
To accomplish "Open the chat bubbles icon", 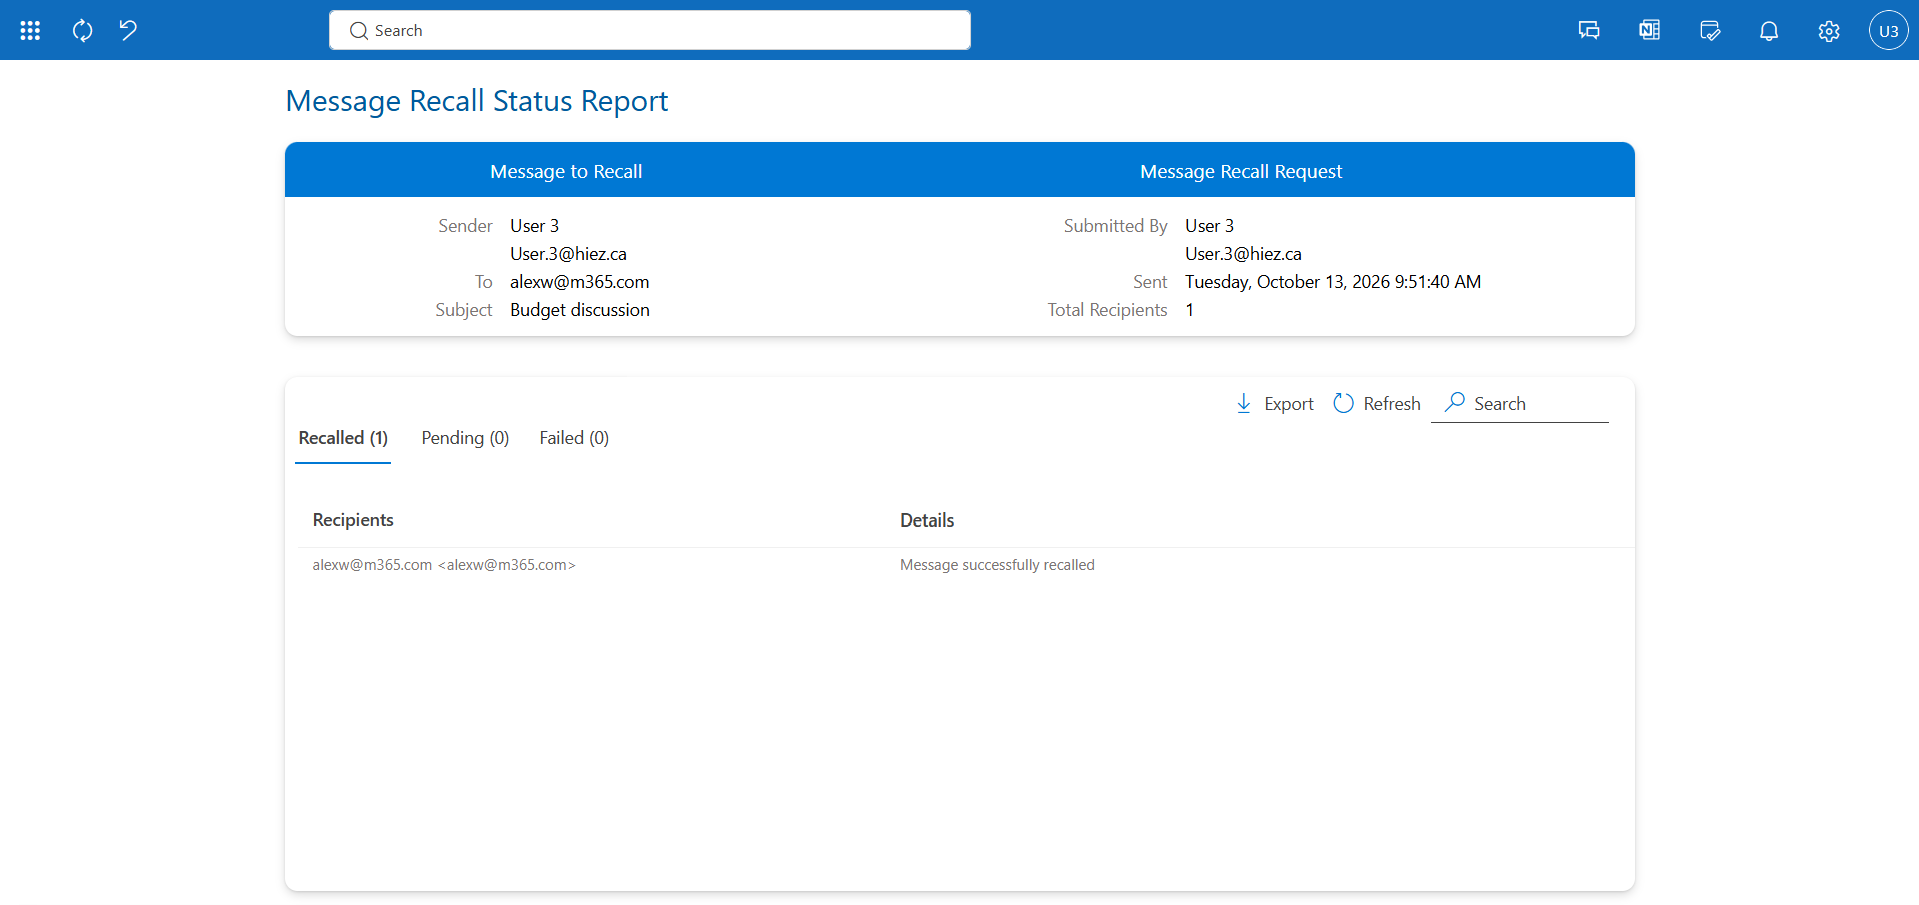I will pos(1589,31).
